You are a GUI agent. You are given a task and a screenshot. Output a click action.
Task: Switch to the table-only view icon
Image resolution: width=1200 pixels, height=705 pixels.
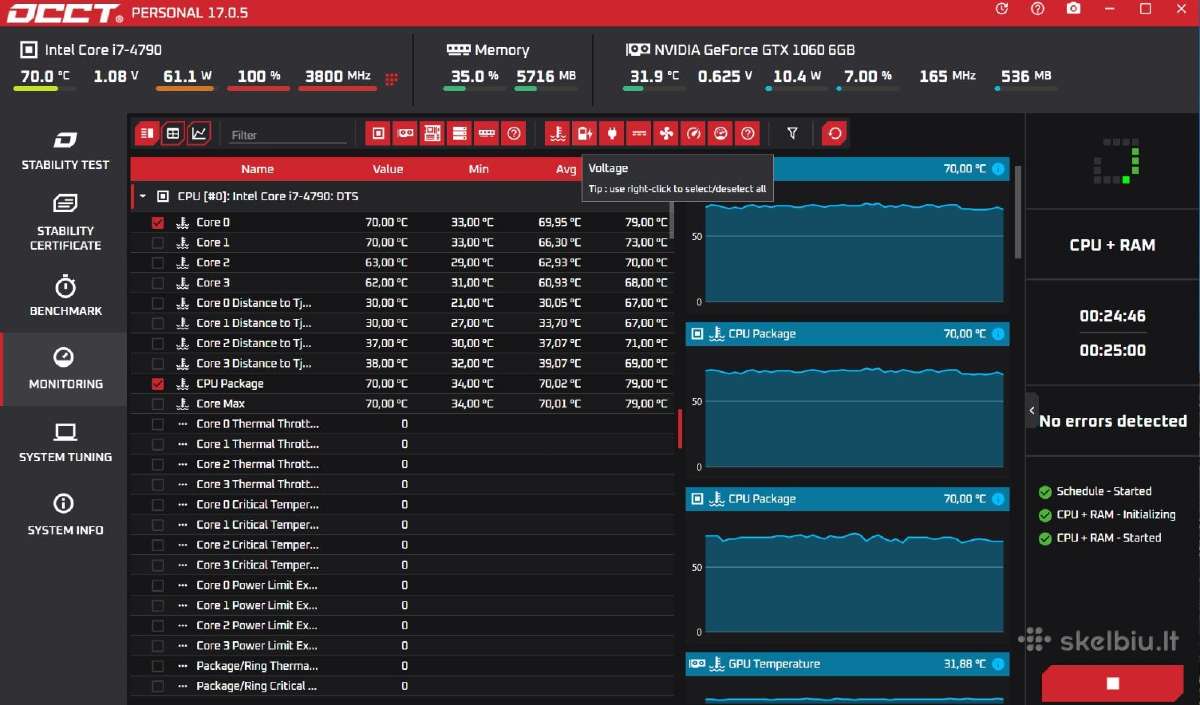pos(172,133)
